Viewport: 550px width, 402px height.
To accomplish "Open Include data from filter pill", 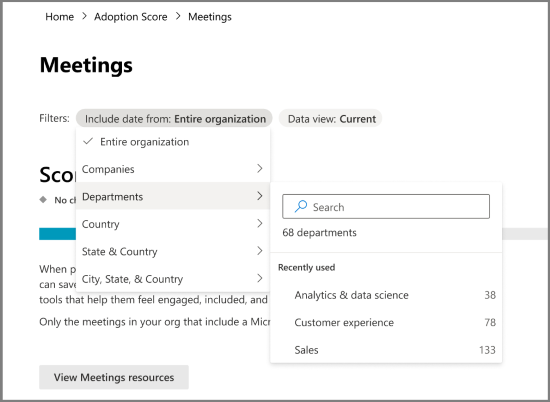I will coord(174,119).
